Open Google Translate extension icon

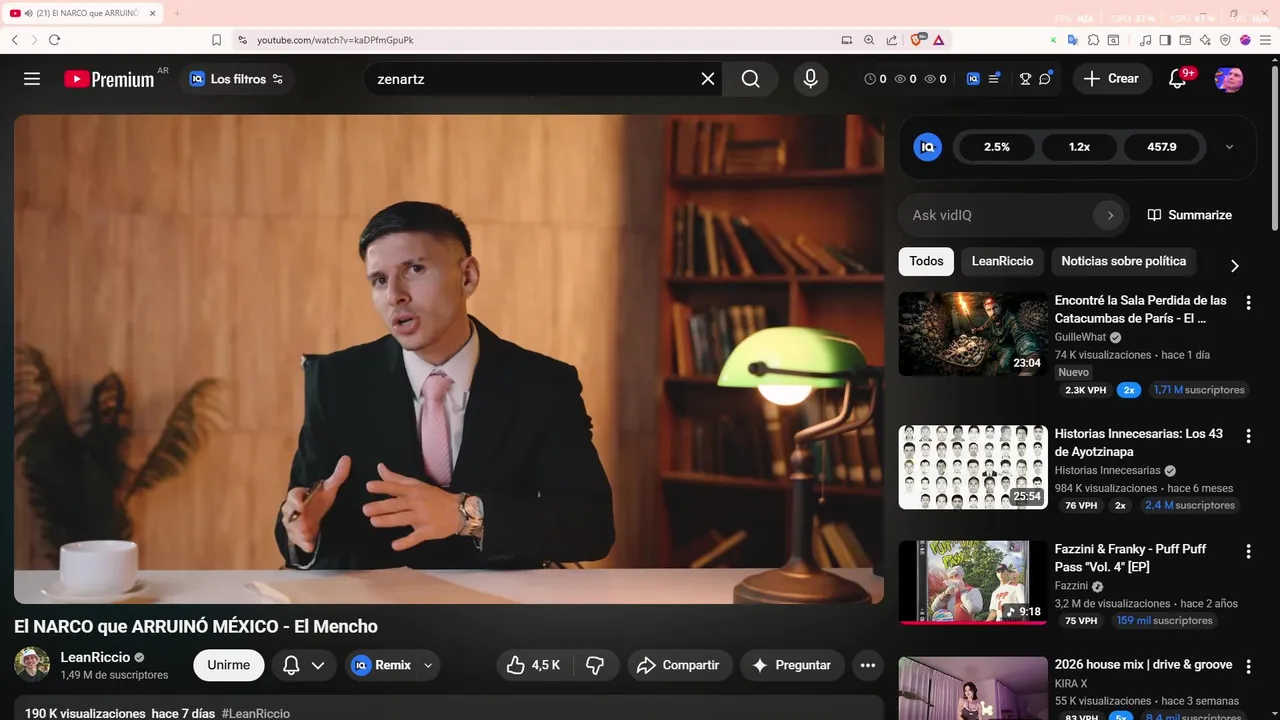click(x=1073, y=40)
